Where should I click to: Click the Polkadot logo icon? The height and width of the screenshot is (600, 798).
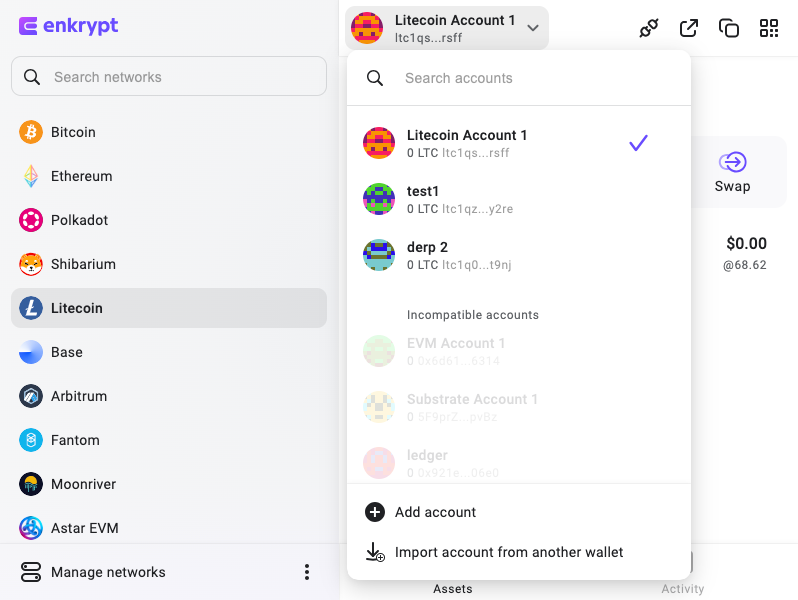31,220
